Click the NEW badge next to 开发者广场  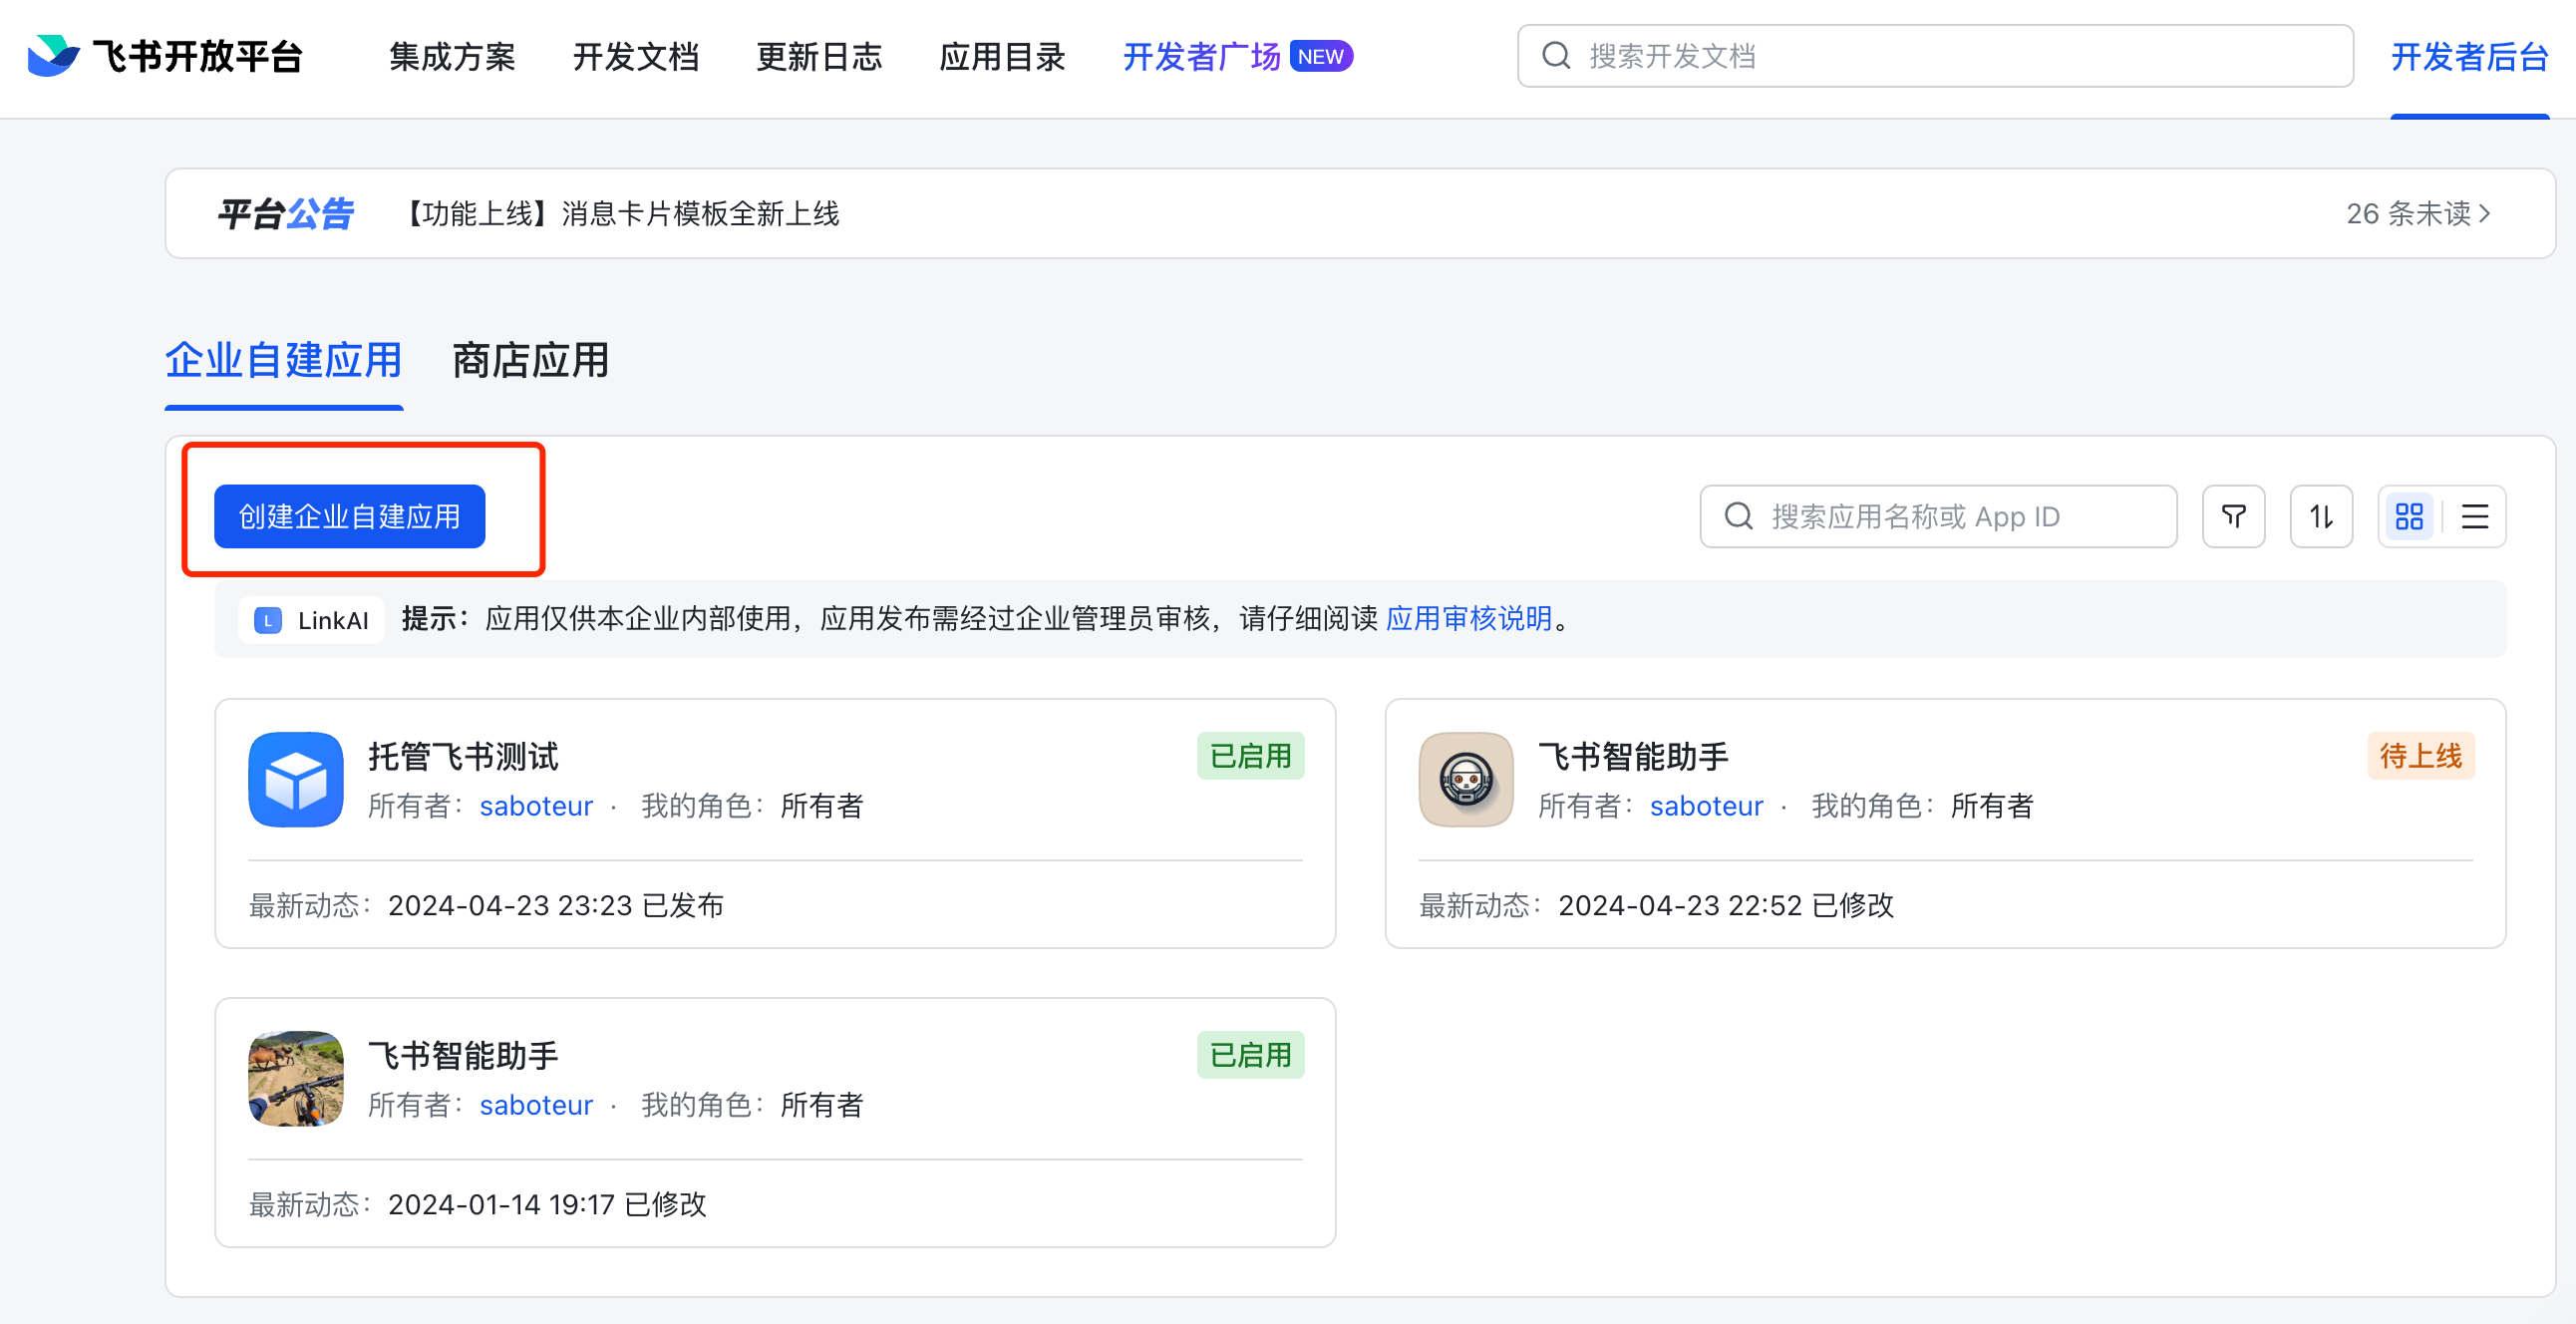[1320, 56]
